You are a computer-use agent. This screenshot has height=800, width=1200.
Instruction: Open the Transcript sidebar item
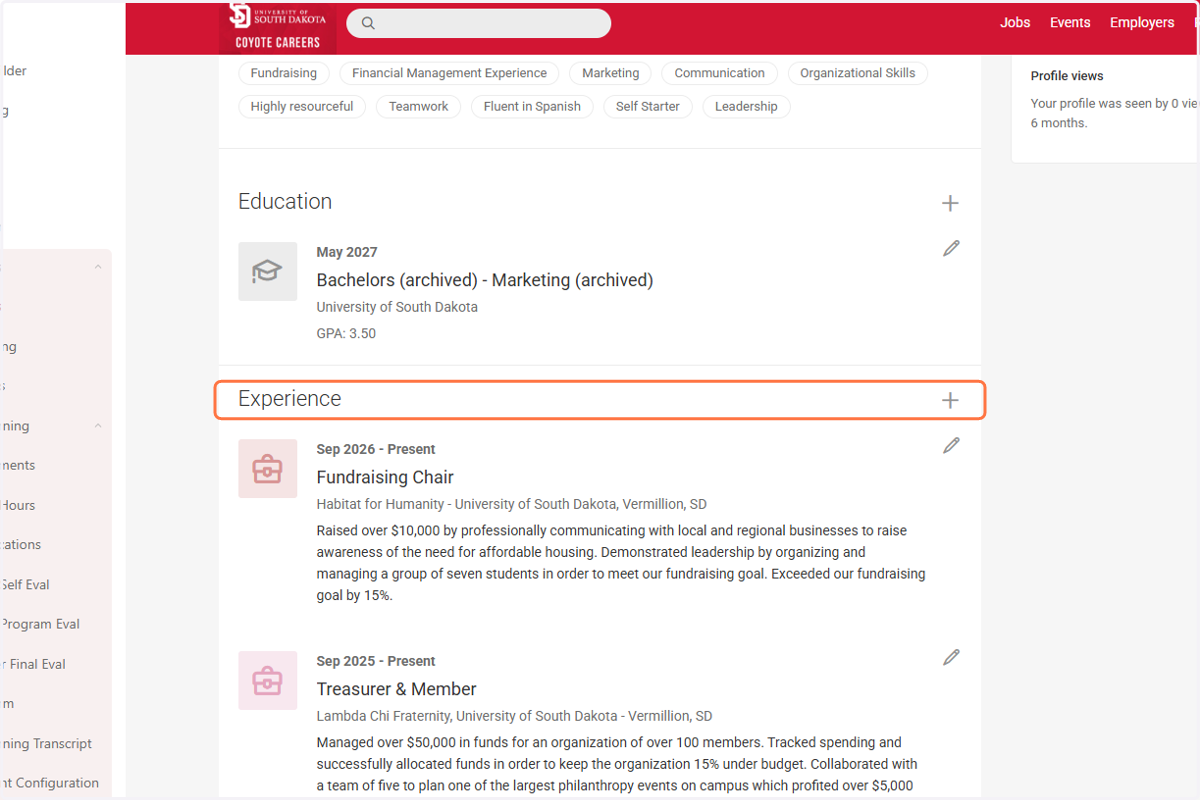pyautogui.click(x=46, y=744)
